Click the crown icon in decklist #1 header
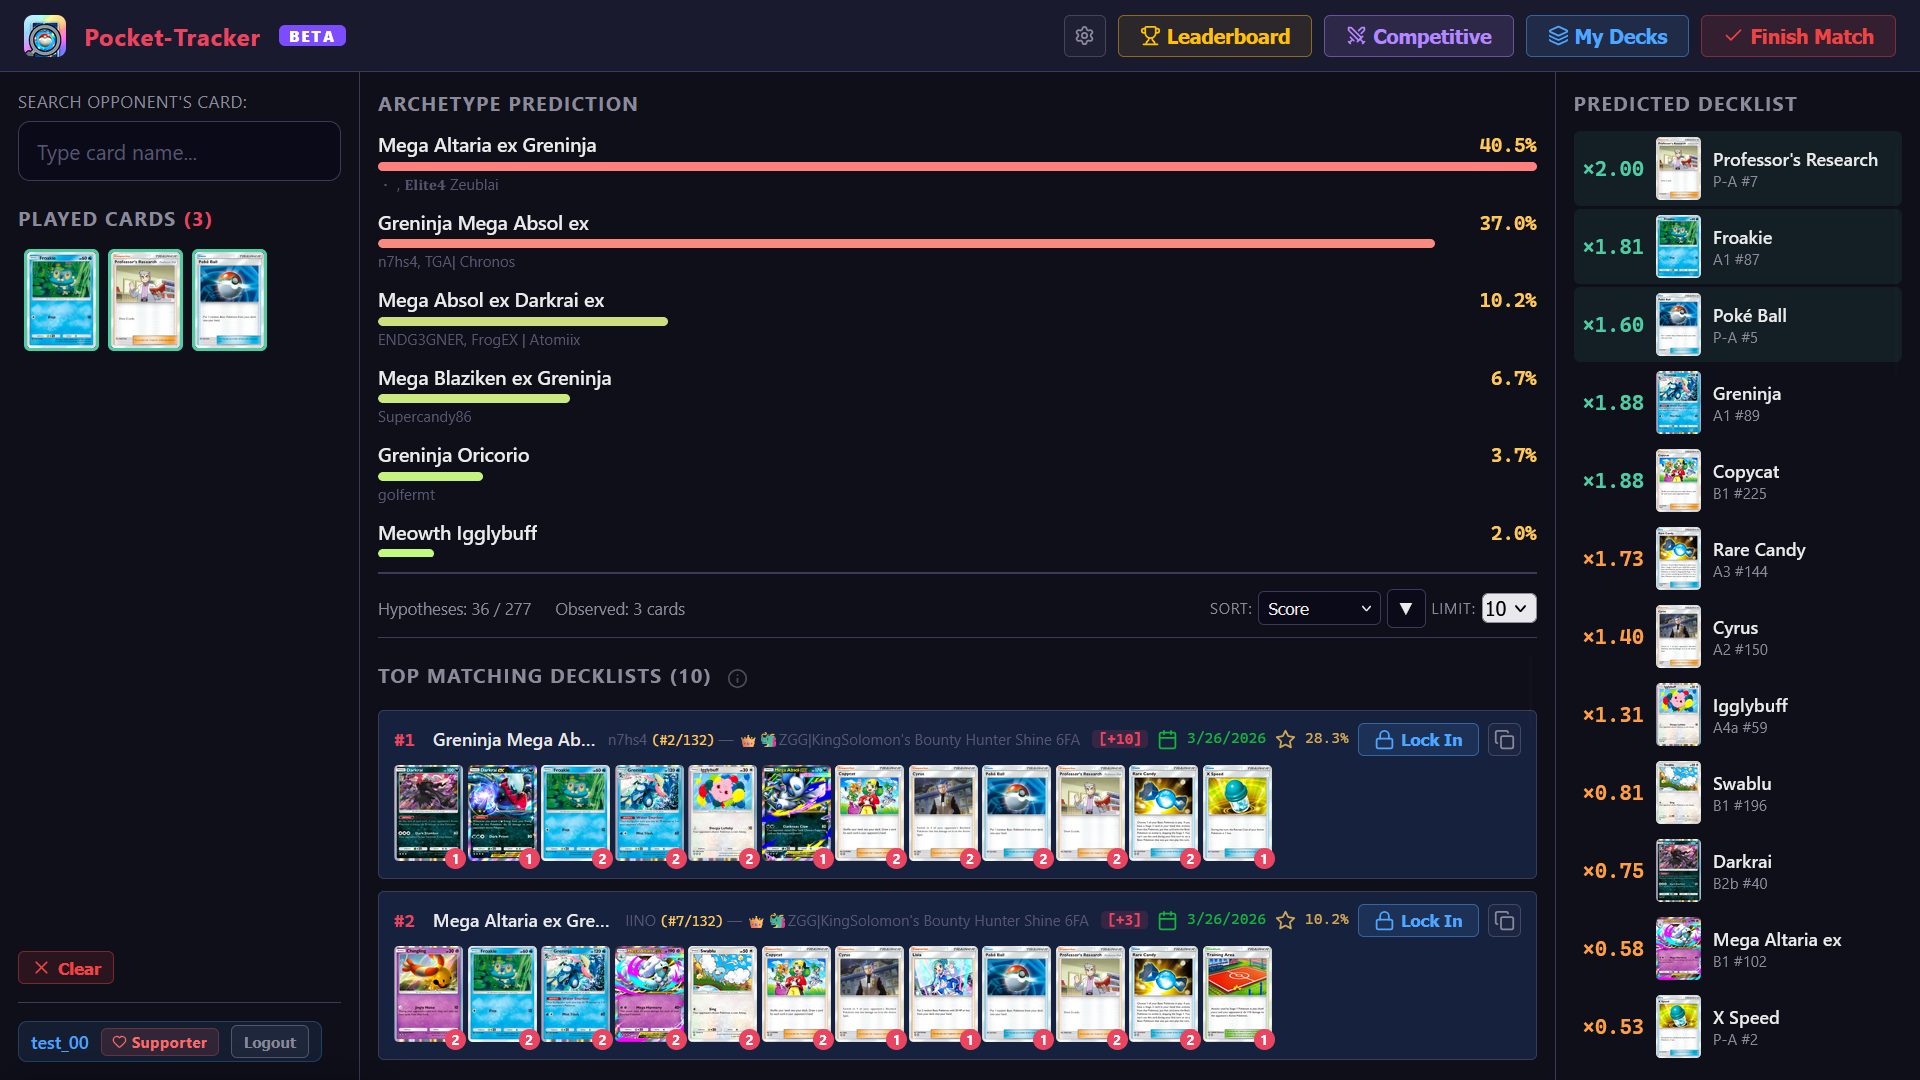This screenshot has height=1080, width=1920. (748, 741)
